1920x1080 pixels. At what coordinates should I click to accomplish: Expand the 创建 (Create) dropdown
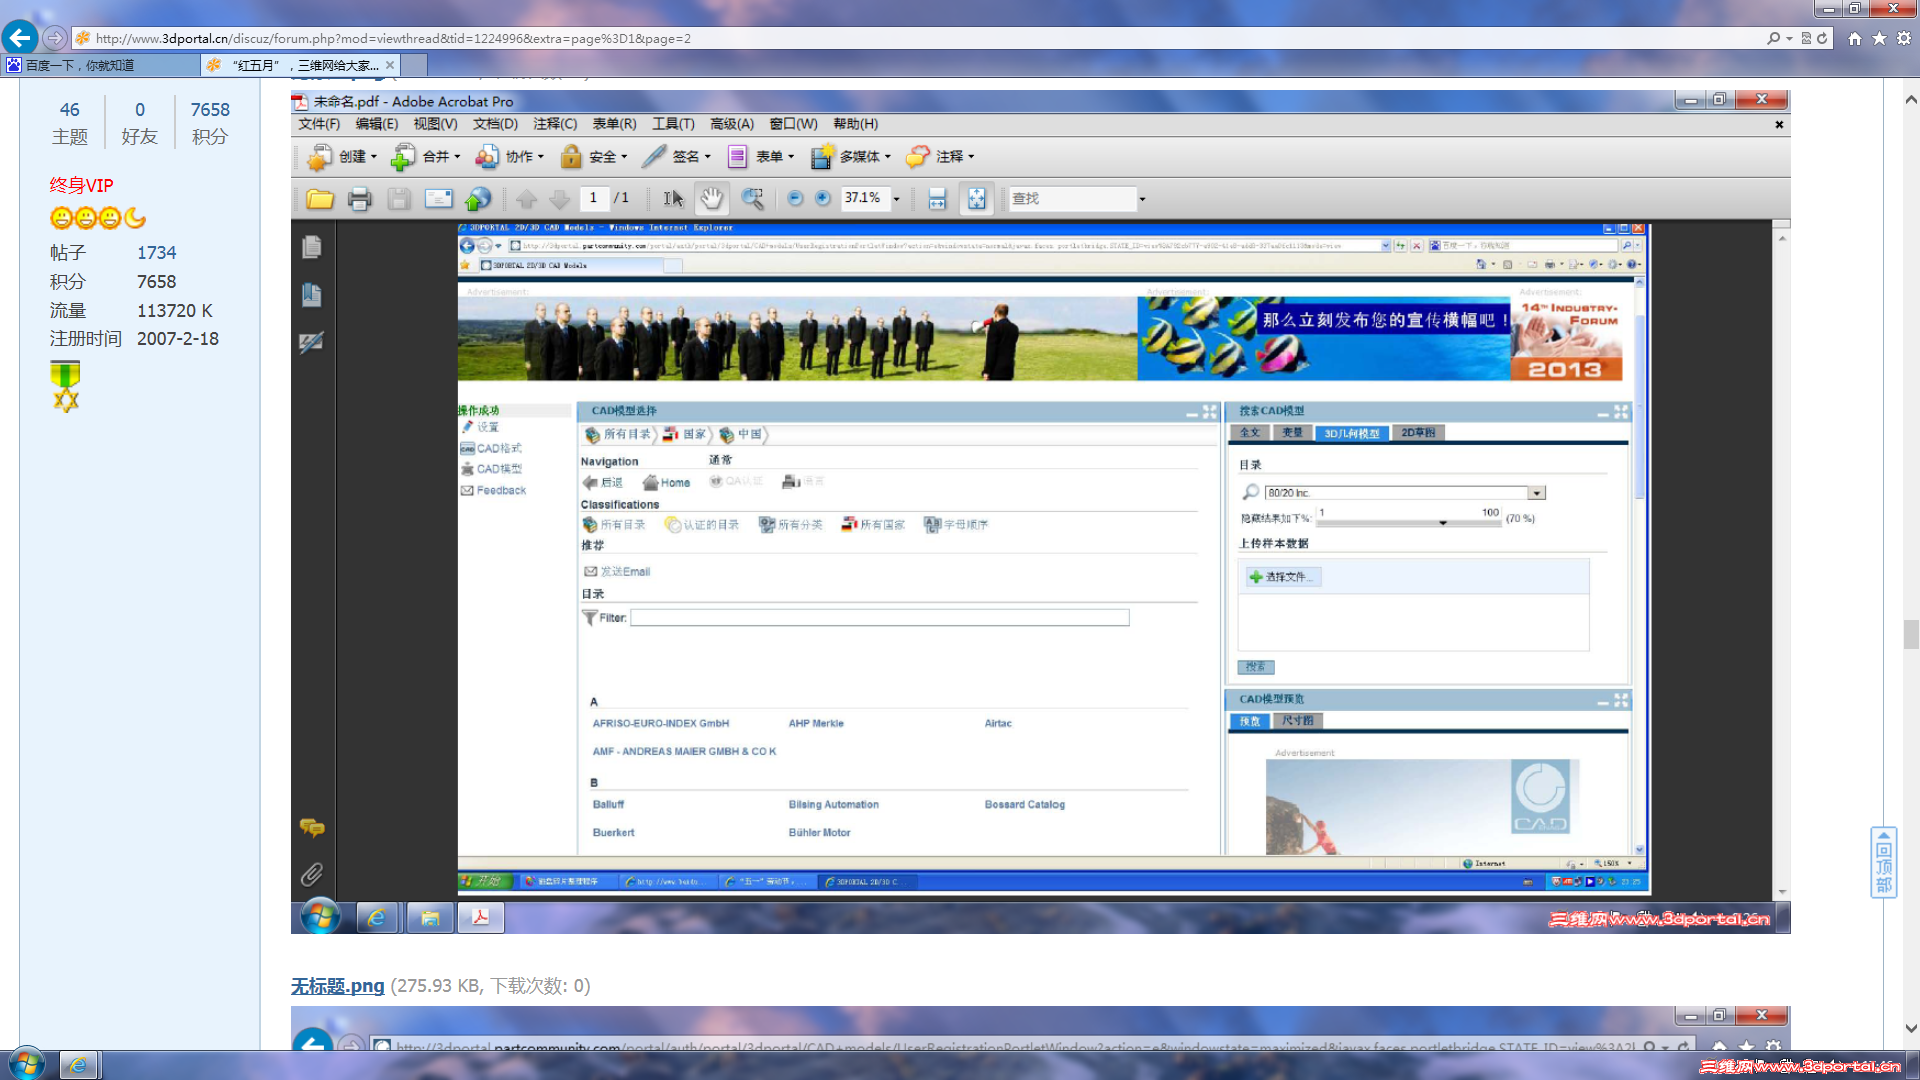351,157
